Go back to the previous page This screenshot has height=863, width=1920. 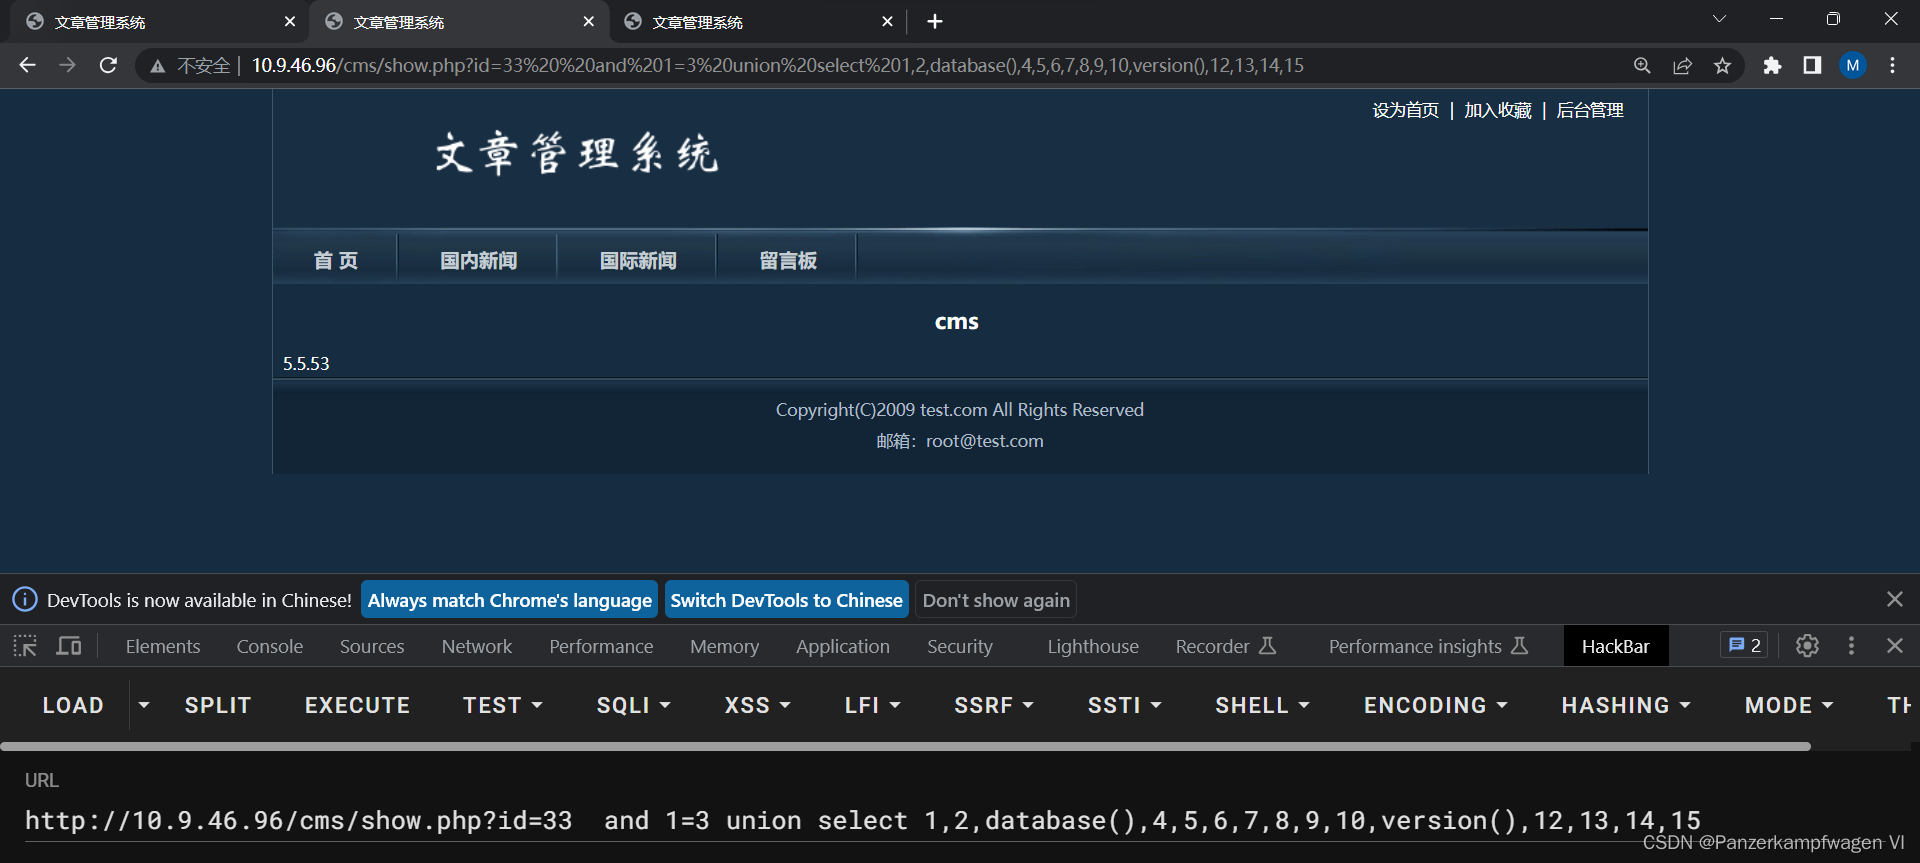tap(27, 65)
